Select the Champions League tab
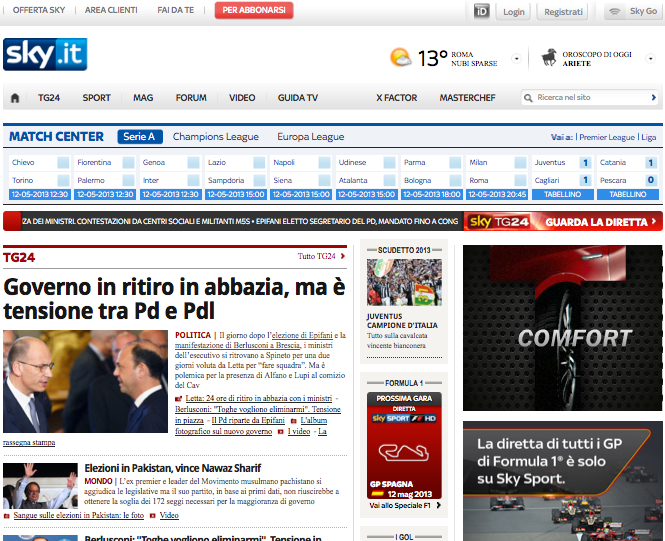The width and height of the screenshot is (665, 541). pos(215,137)
